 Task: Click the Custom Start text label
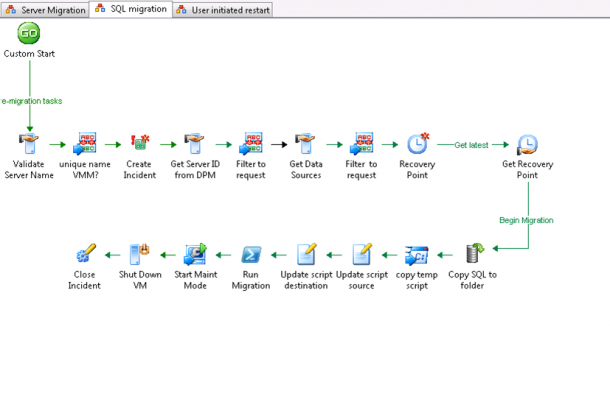coord(29,54)
